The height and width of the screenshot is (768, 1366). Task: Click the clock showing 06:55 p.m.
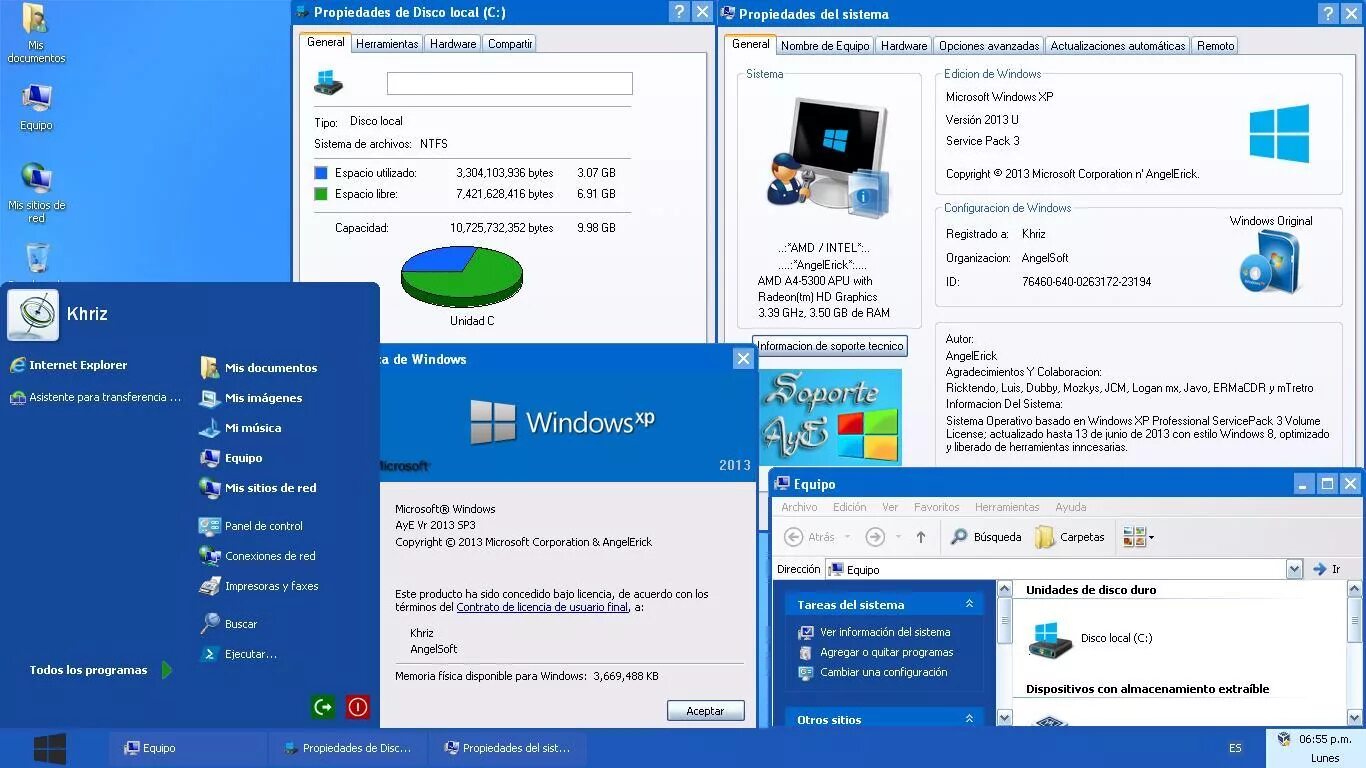[x=1325, y=739]
